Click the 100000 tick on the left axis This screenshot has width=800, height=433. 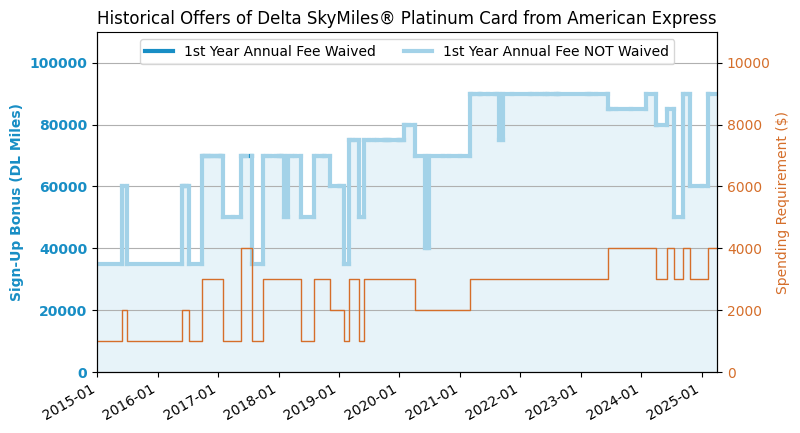point(59,63)
